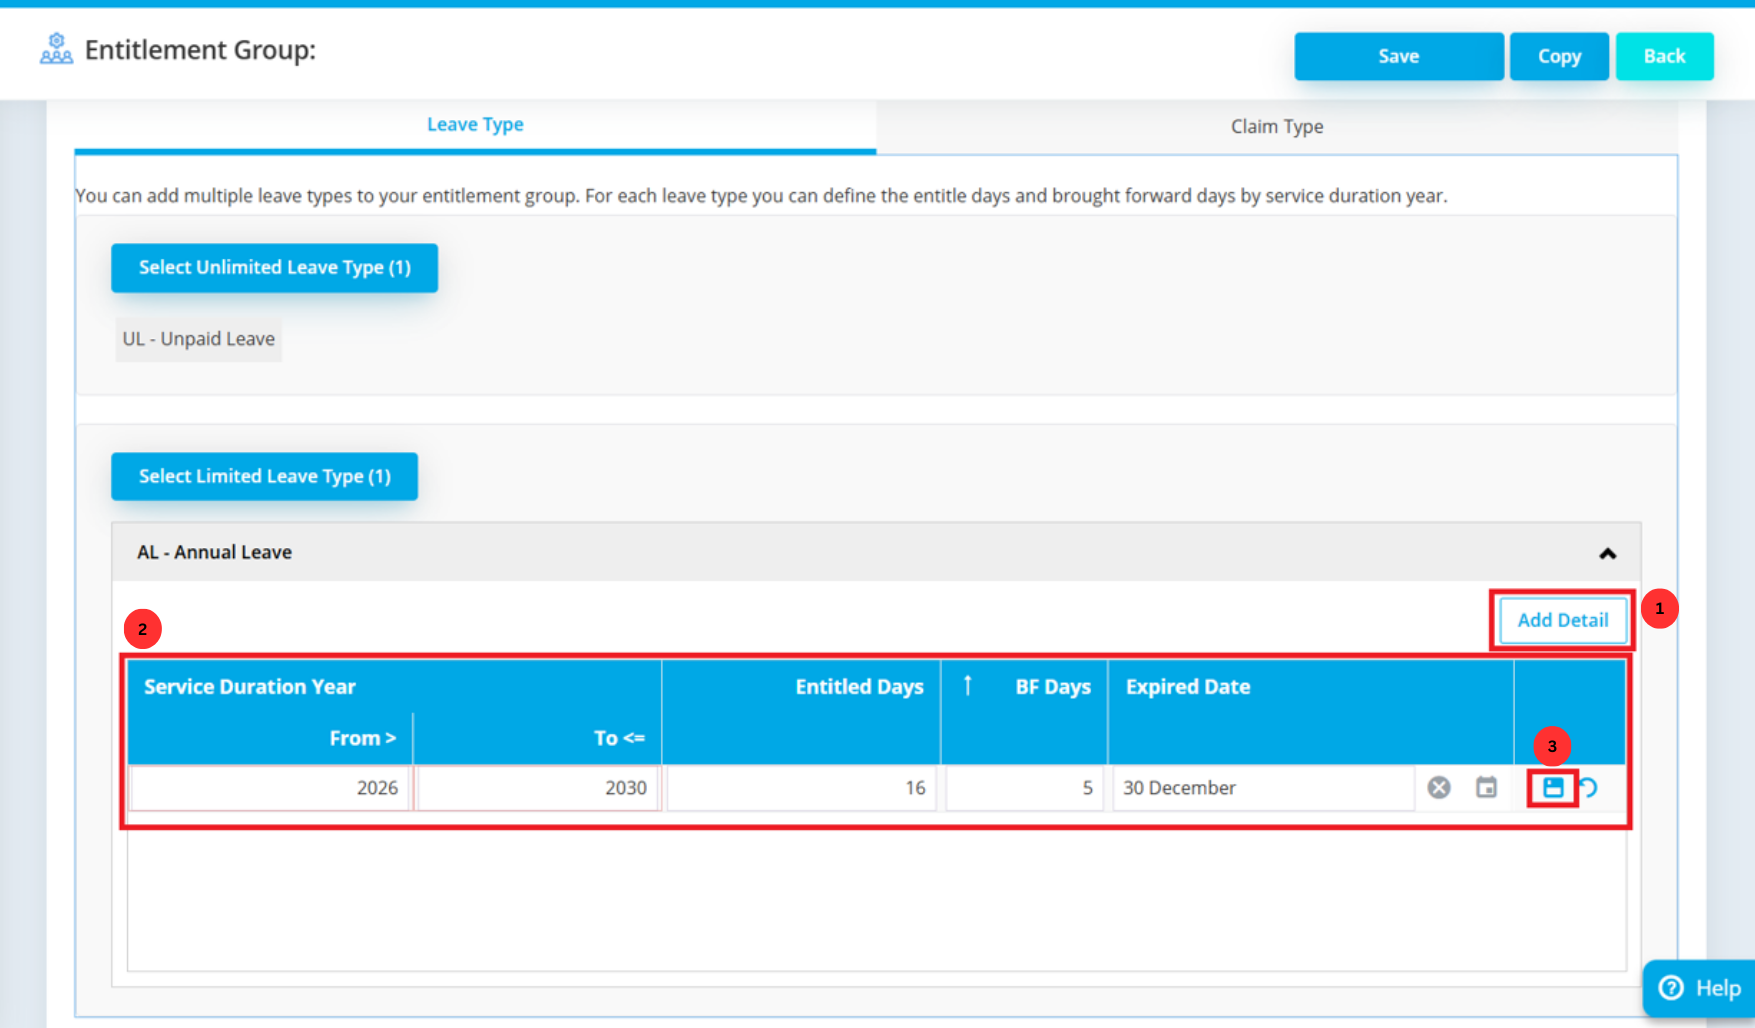Open the Help widget button
1755x1028 pixels.
pos(1699,988)
